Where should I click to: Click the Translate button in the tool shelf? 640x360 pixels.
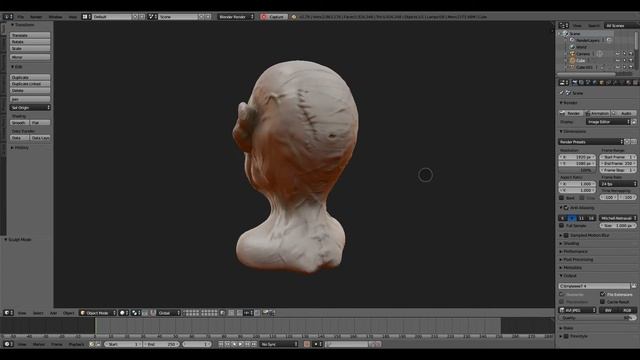coord(30,36)
